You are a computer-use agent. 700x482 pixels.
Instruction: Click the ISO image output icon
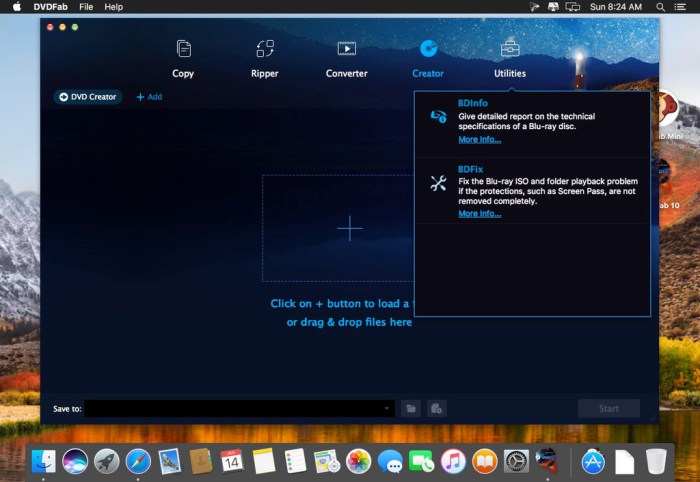437,408
